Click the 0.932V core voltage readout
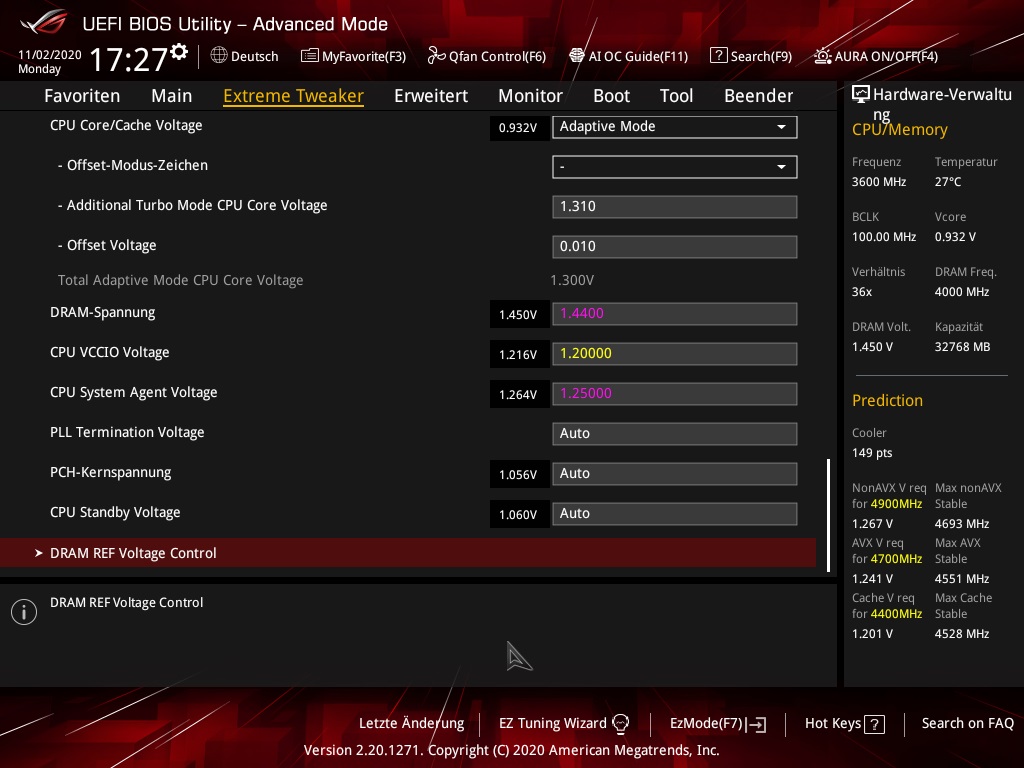Image resolution: width=1024 pixels, height=768 pixels. (519, 128)
